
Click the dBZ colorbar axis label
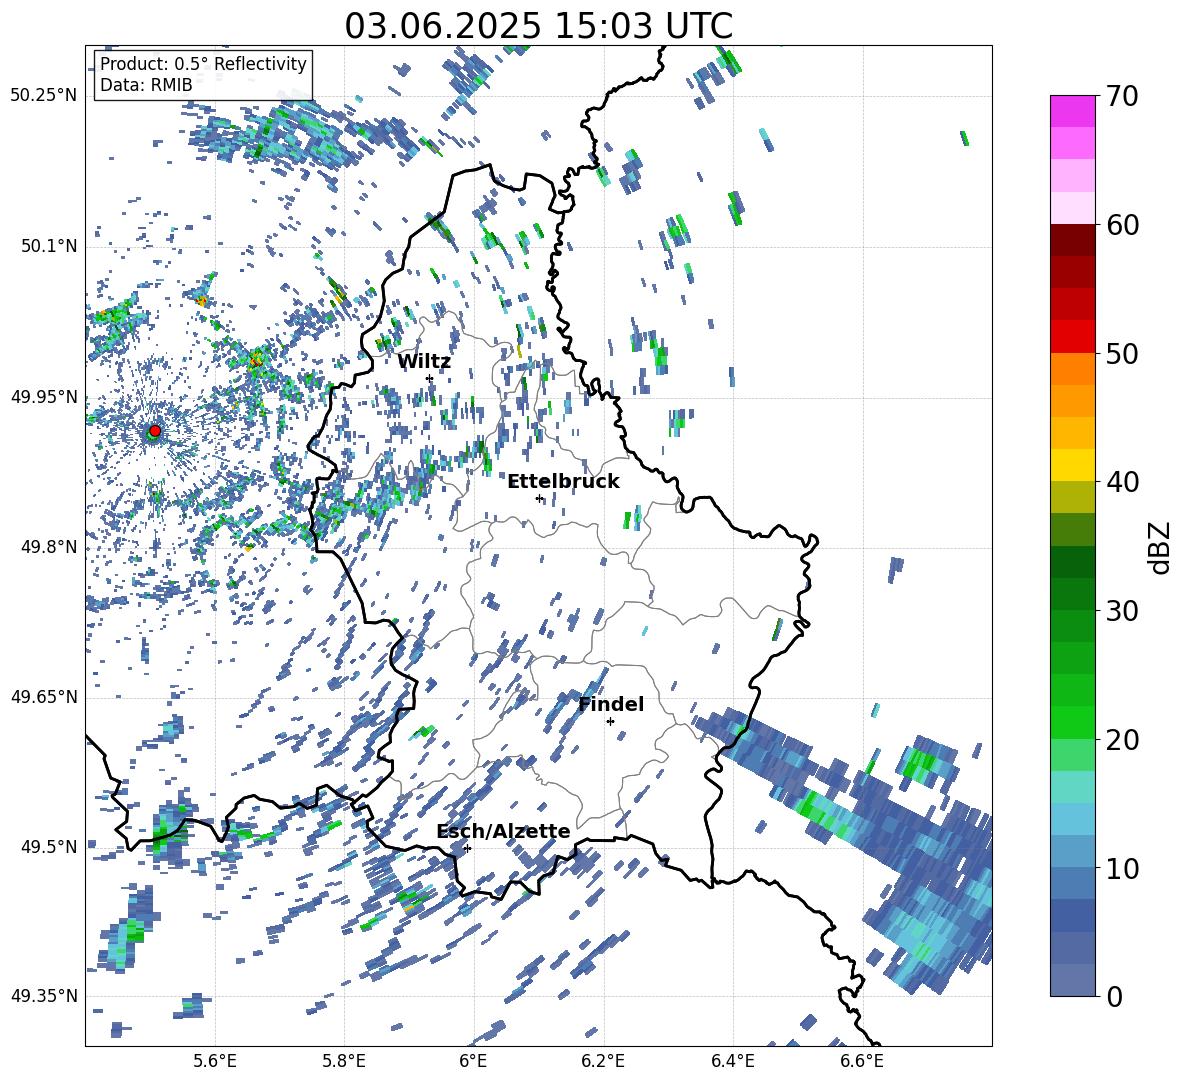click(x=1161, y=547)
